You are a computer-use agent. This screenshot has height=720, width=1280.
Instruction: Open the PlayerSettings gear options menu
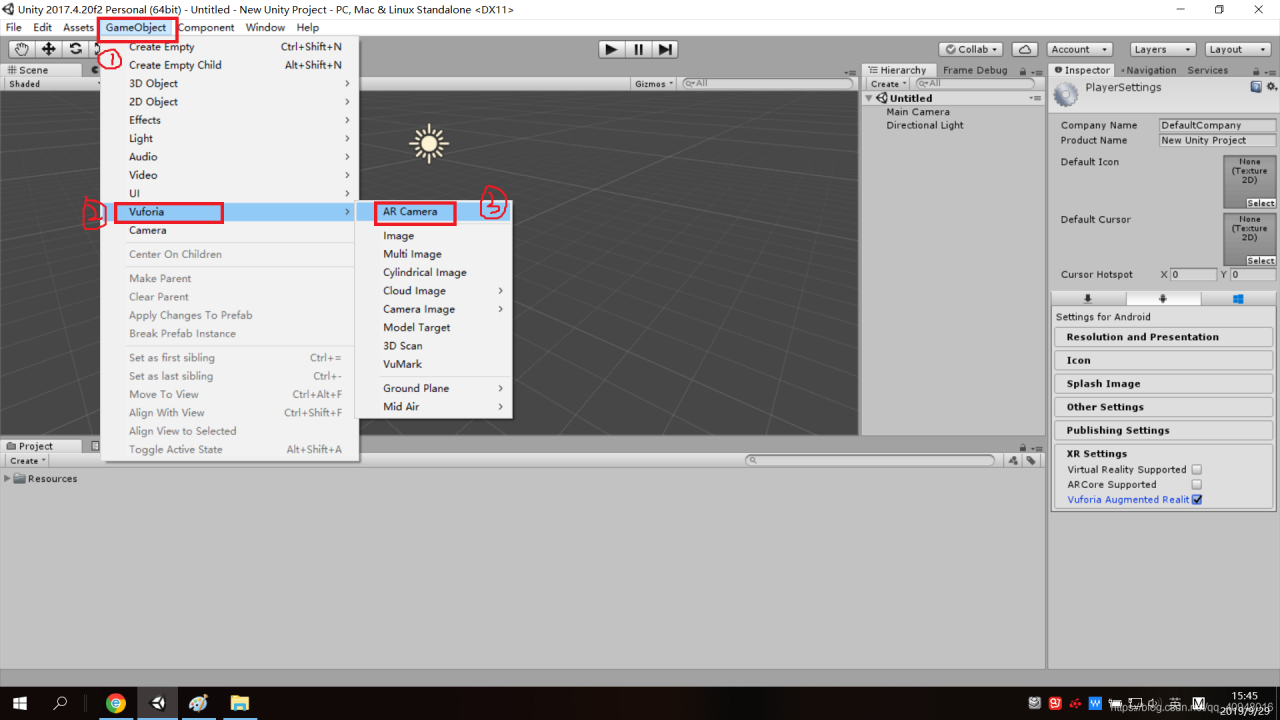click(x=1271, y=87)
